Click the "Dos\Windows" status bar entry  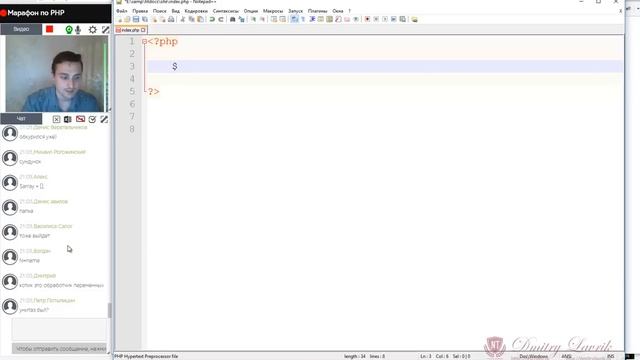click(x=533, y=356)
